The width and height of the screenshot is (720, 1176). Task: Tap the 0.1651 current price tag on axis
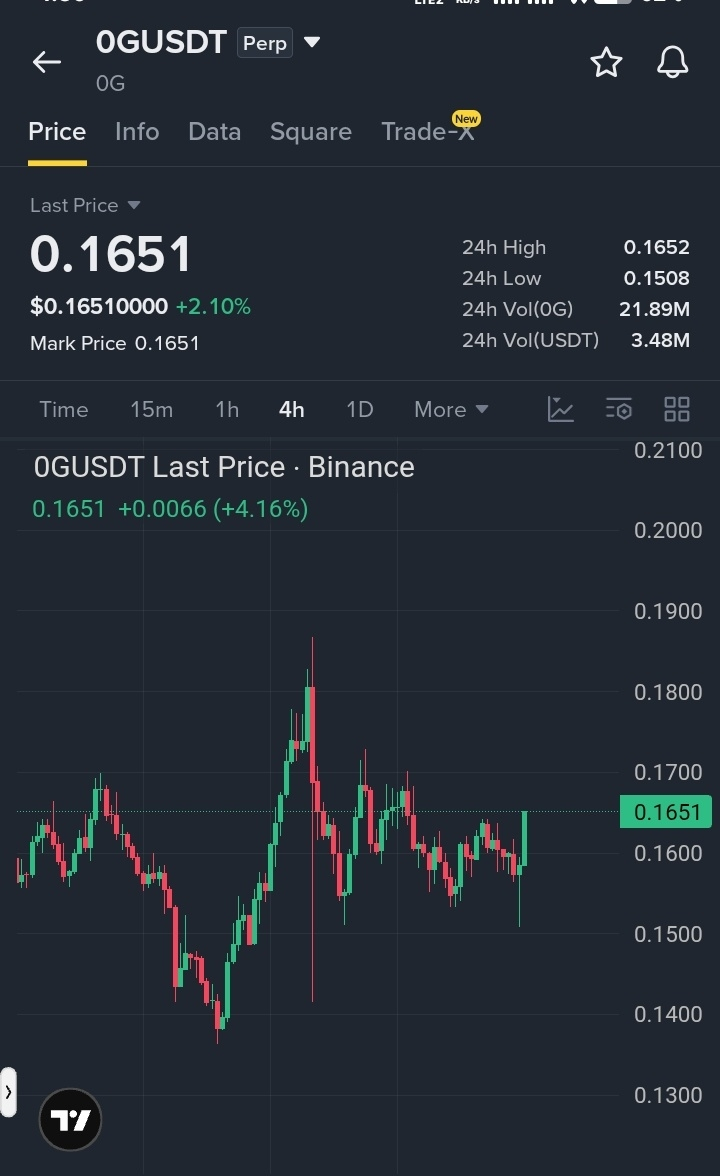coord(666,812)
